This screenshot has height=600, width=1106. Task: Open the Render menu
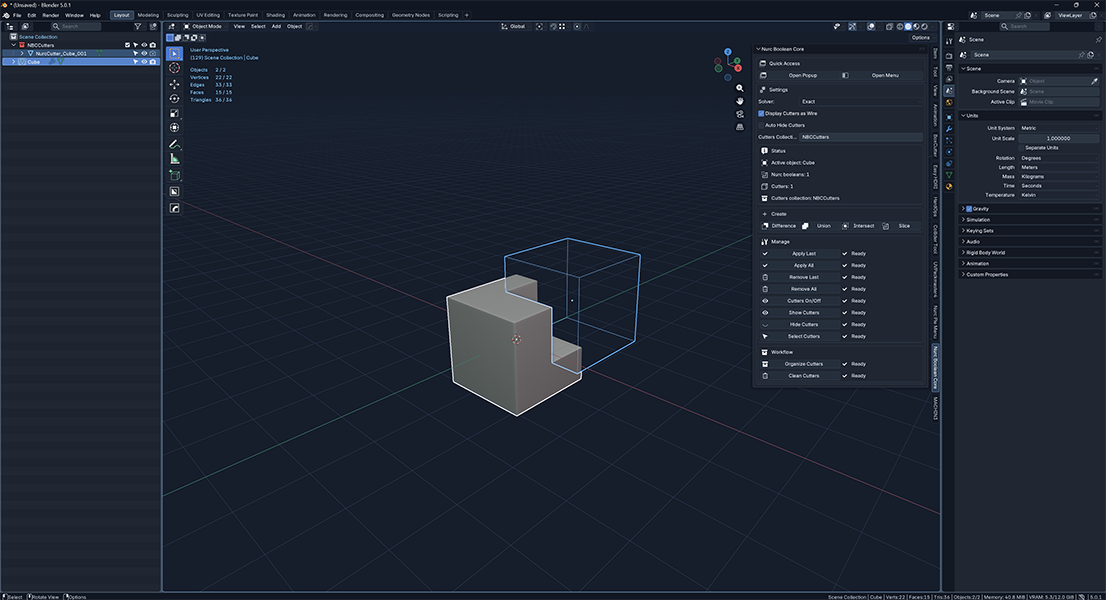pos(51,15)
